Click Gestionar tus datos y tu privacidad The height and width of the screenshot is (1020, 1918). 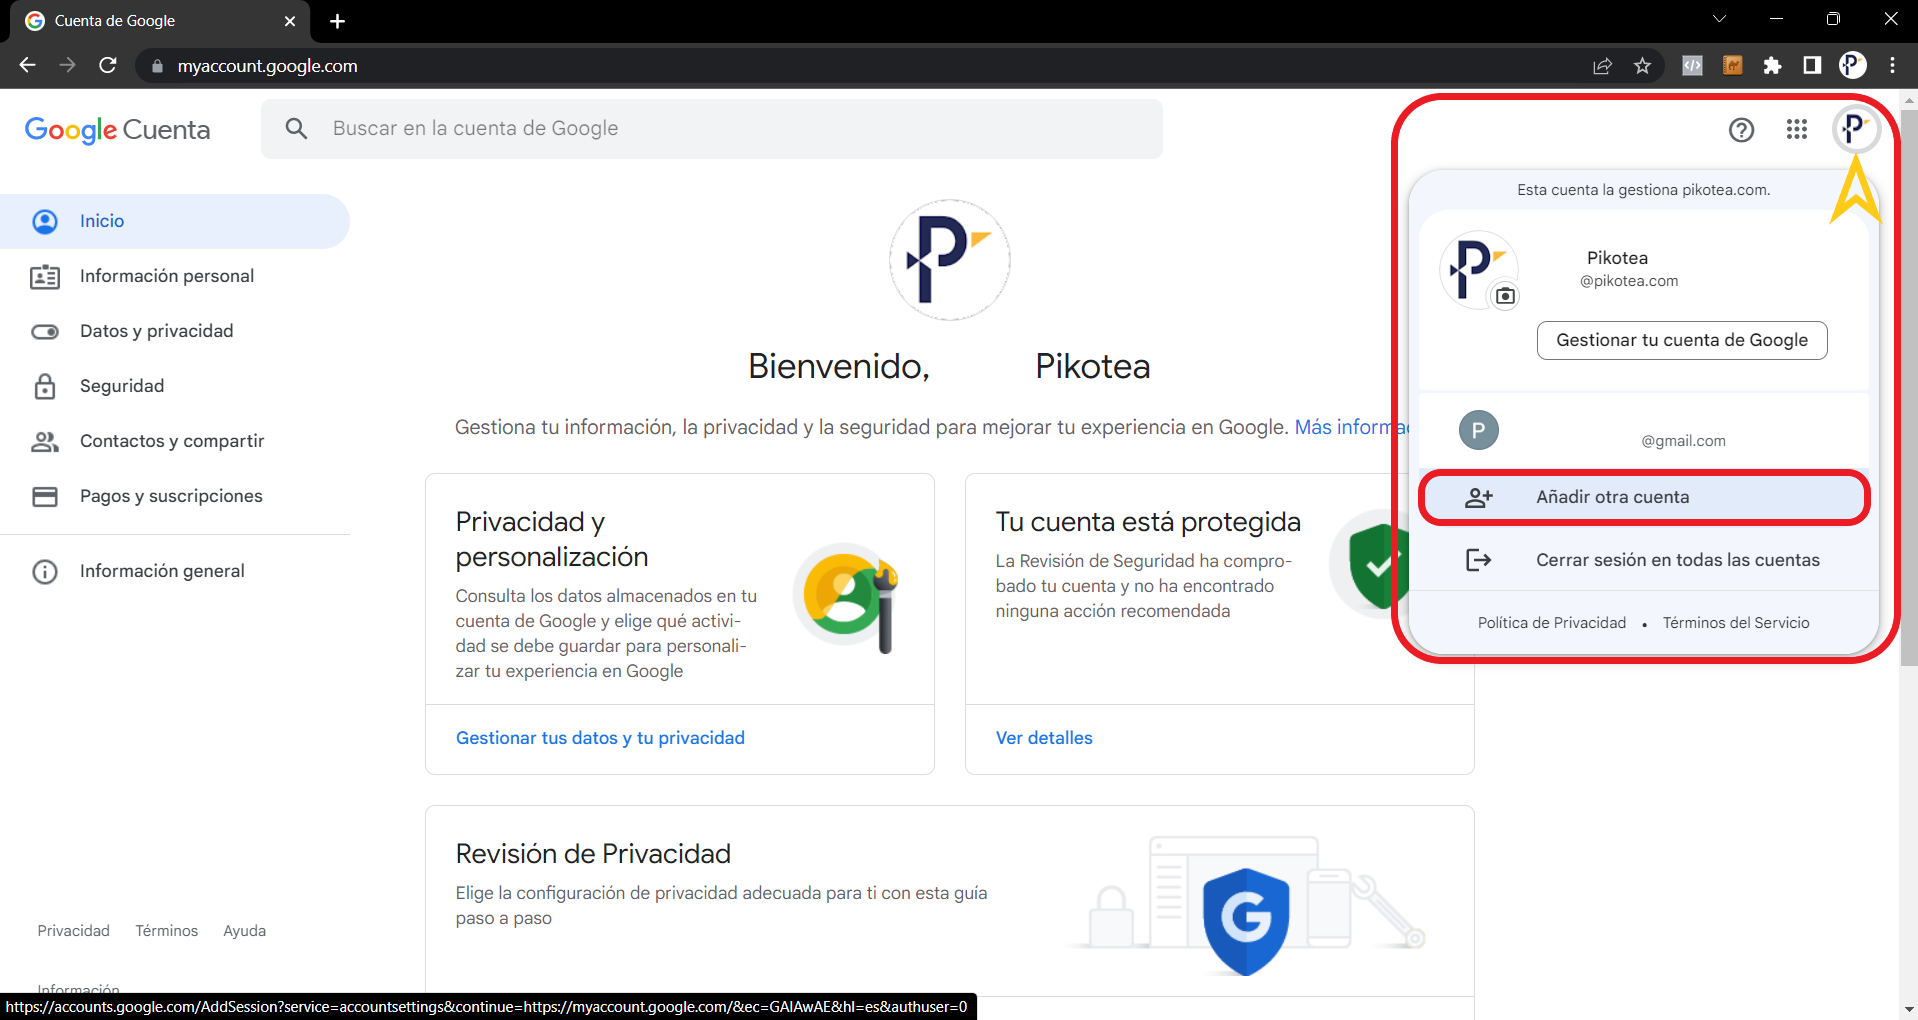600,738
